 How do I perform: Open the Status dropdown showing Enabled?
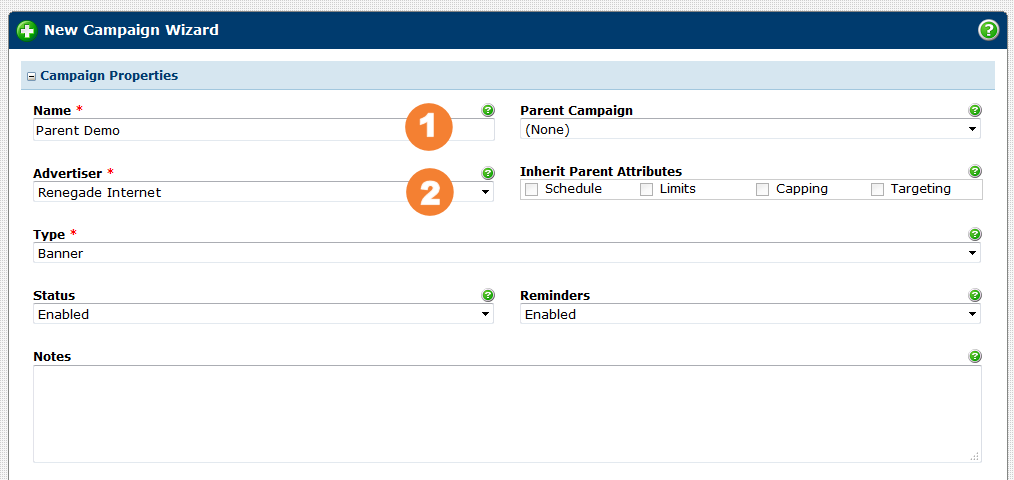pyautogui.click(x=263, y=314)
